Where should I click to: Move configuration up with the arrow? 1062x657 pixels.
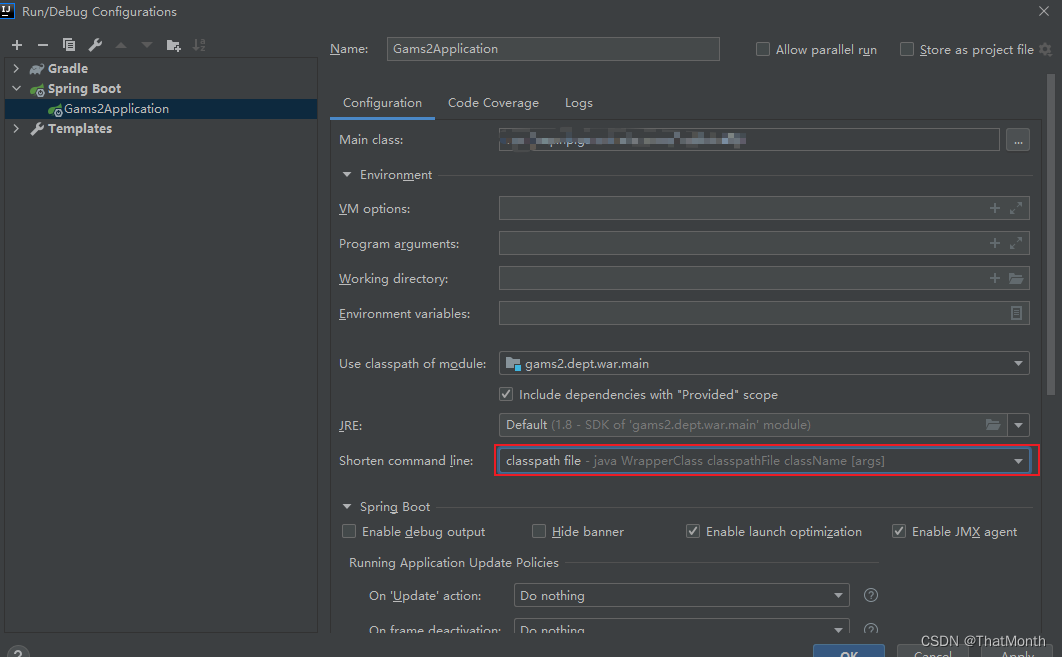point(121,45)
